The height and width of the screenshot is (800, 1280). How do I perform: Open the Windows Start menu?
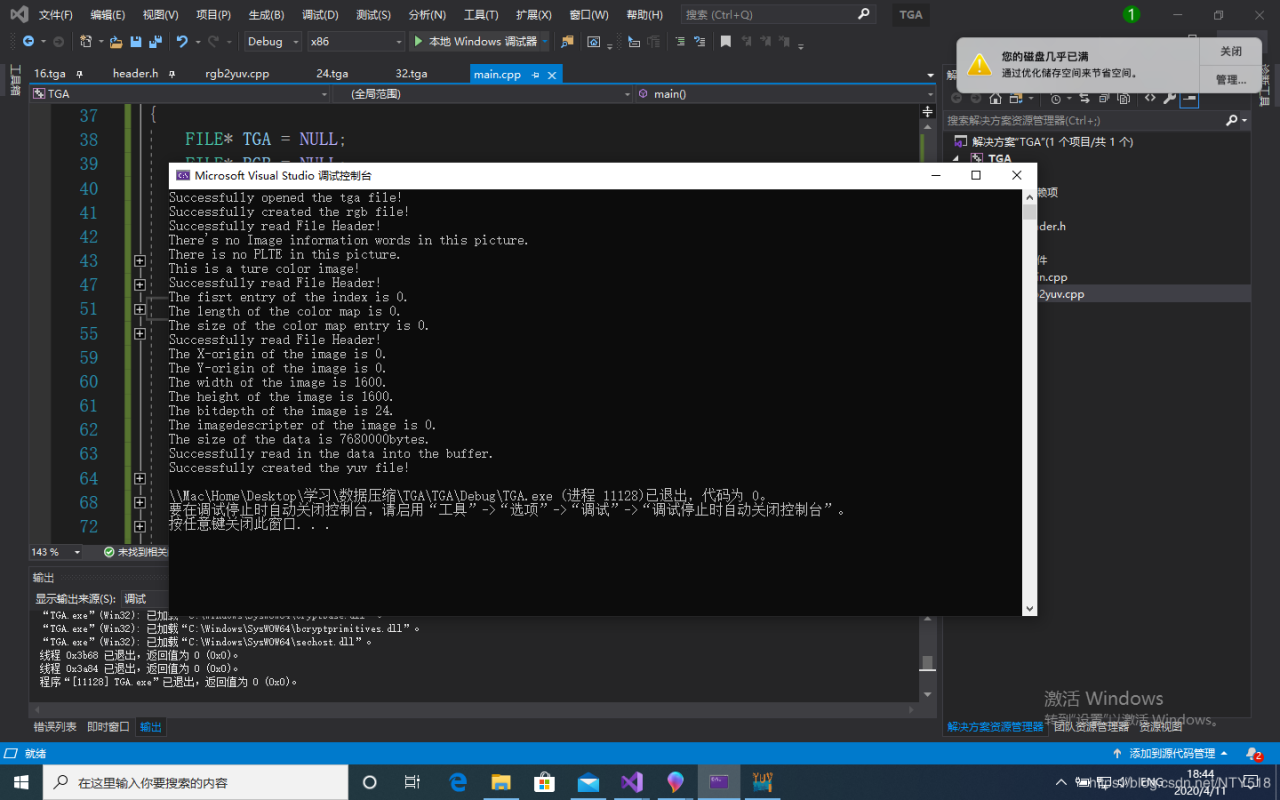pyautogui.click(x=22, y=782)
